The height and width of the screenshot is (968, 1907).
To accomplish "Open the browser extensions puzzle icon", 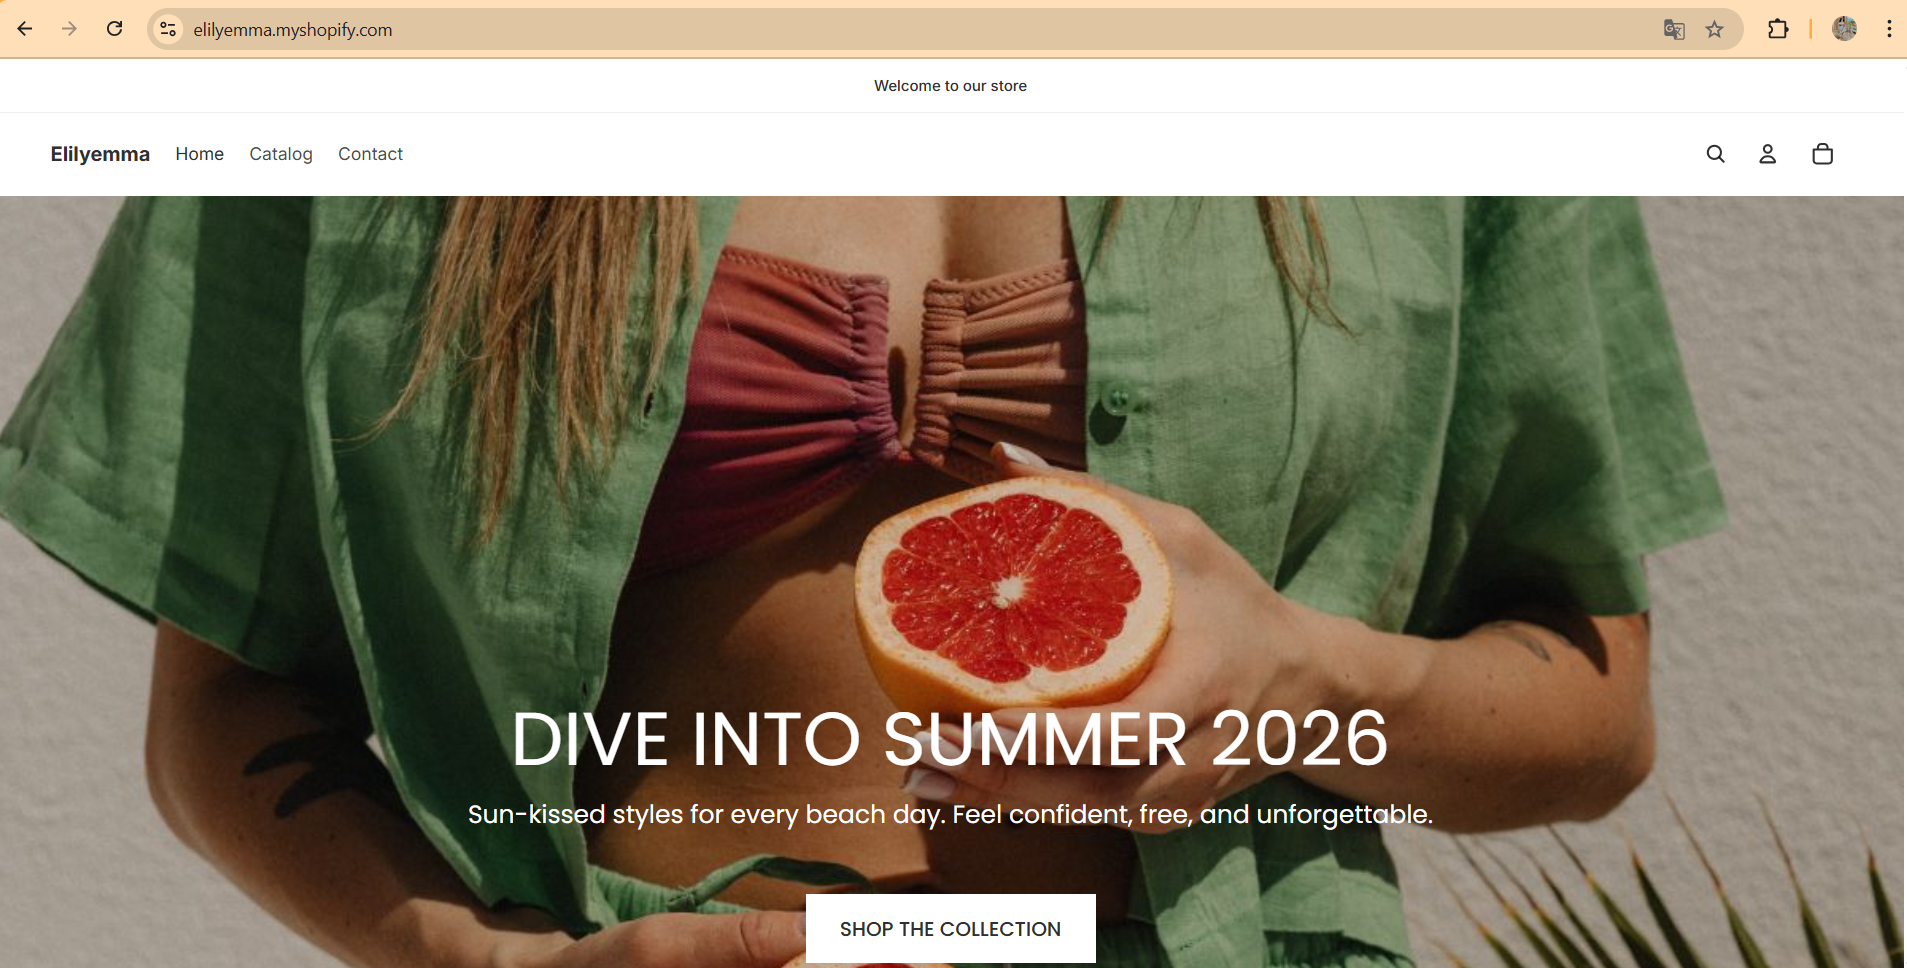I will [x=1778, y=29].
